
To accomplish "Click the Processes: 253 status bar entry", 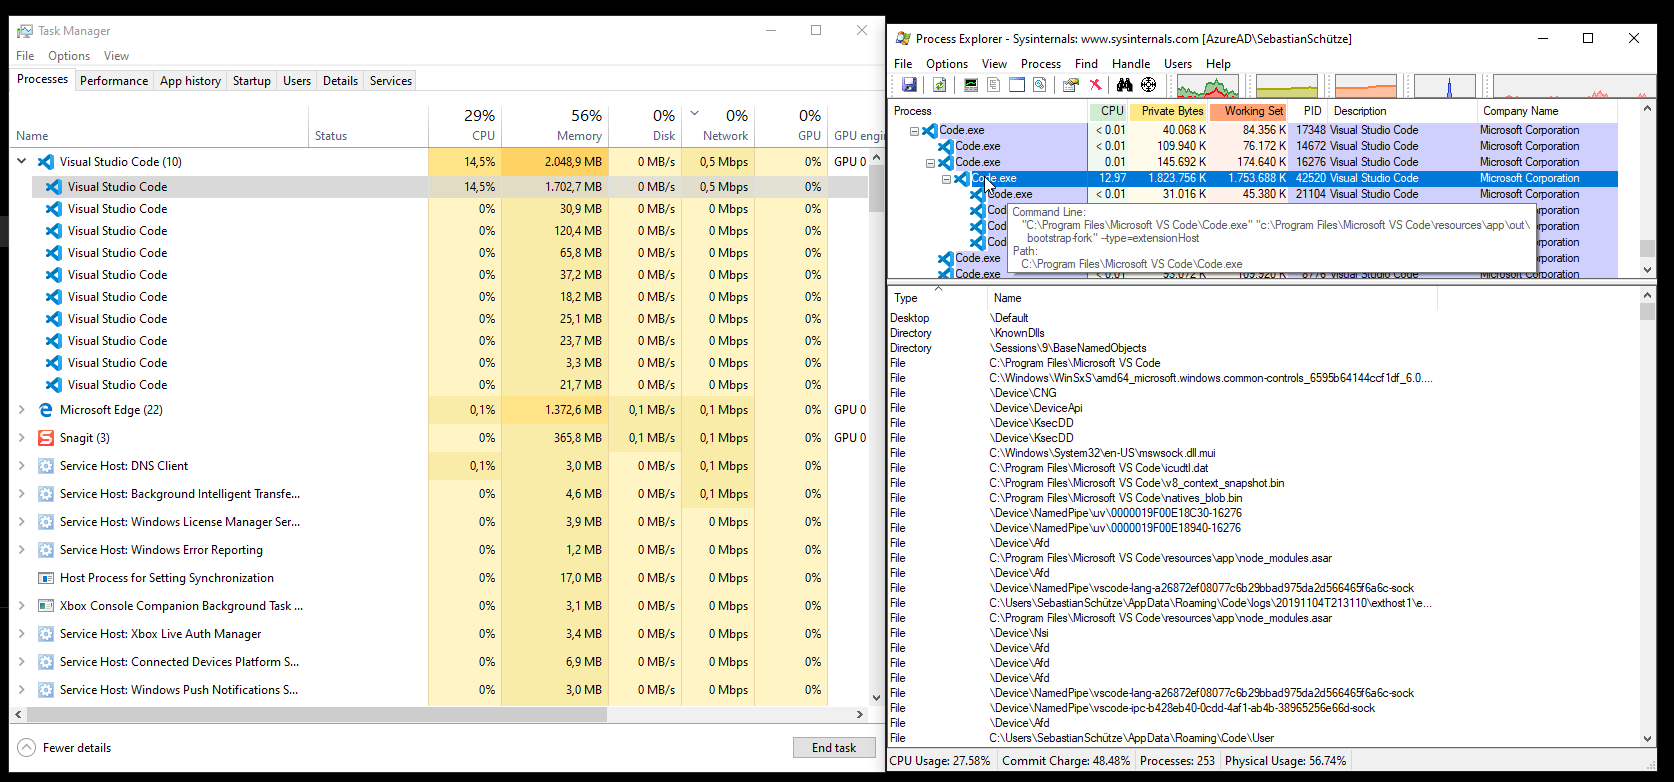I will [x=1178, y=761].
